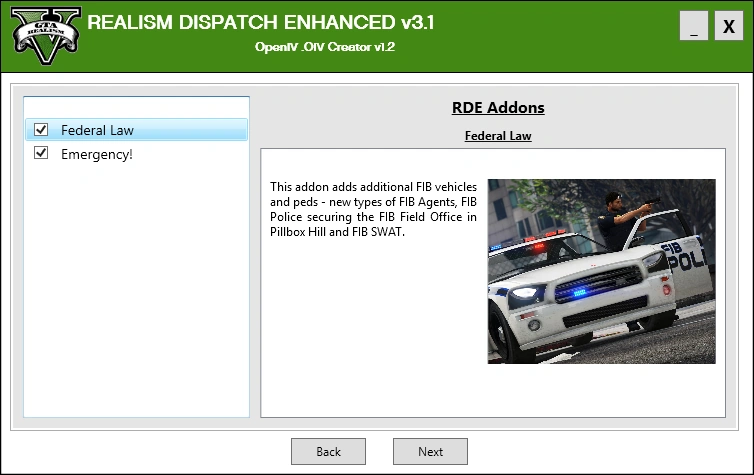Click the FIB police car preview image
The width and height of the screenshot is (754, 475).
(602, 271)
